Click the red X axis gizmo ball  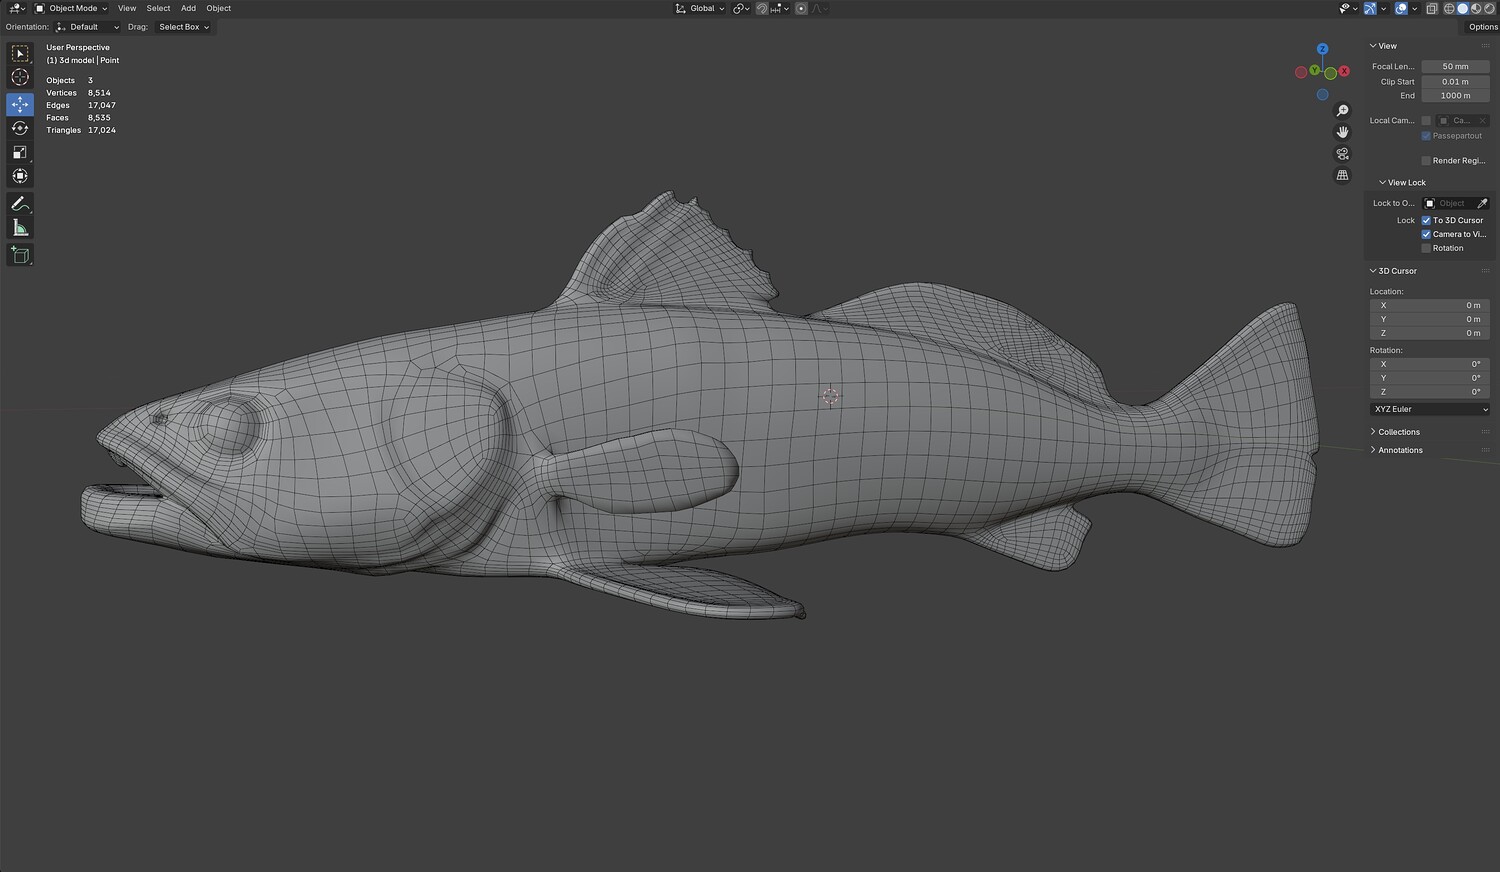point(1344,71)
